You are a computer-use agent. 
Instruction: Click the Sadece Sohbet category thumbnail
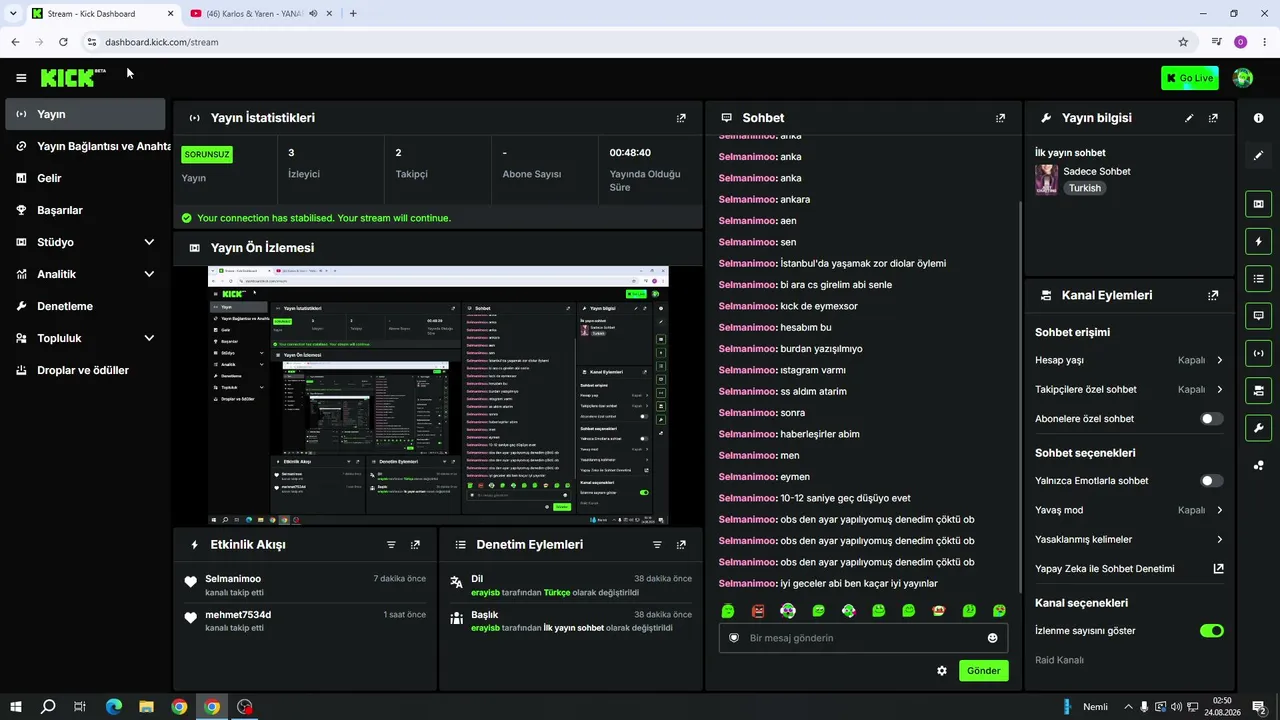(x=1047, y=179)
